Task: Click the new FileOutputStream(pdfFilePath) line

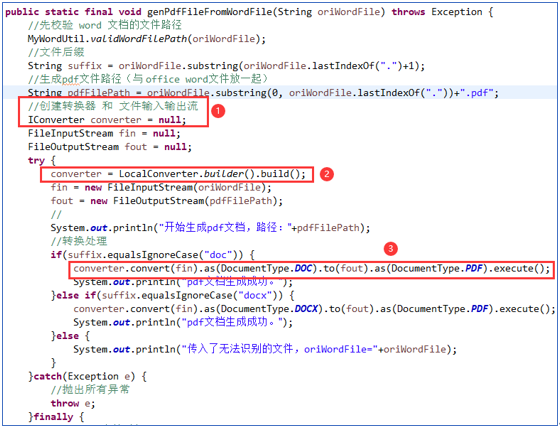Action: point(166,201)
